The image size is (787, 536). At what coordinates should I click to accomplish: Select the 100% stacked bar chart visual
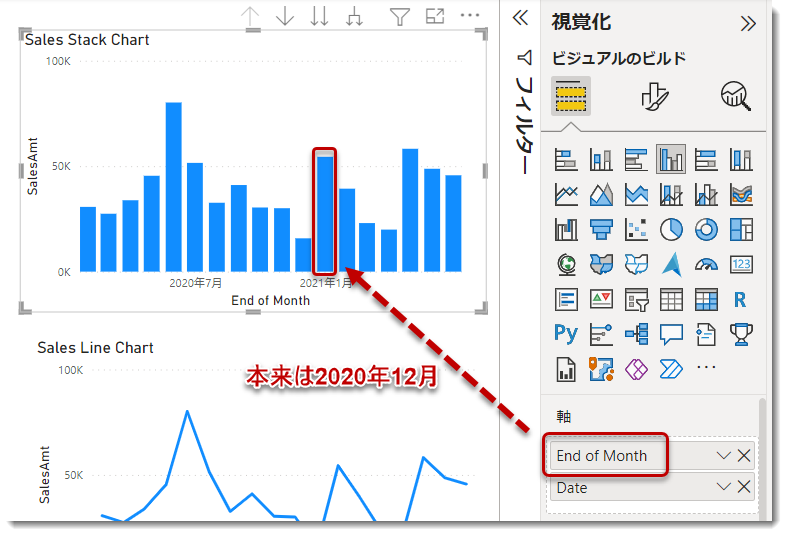tap(706, 160)
